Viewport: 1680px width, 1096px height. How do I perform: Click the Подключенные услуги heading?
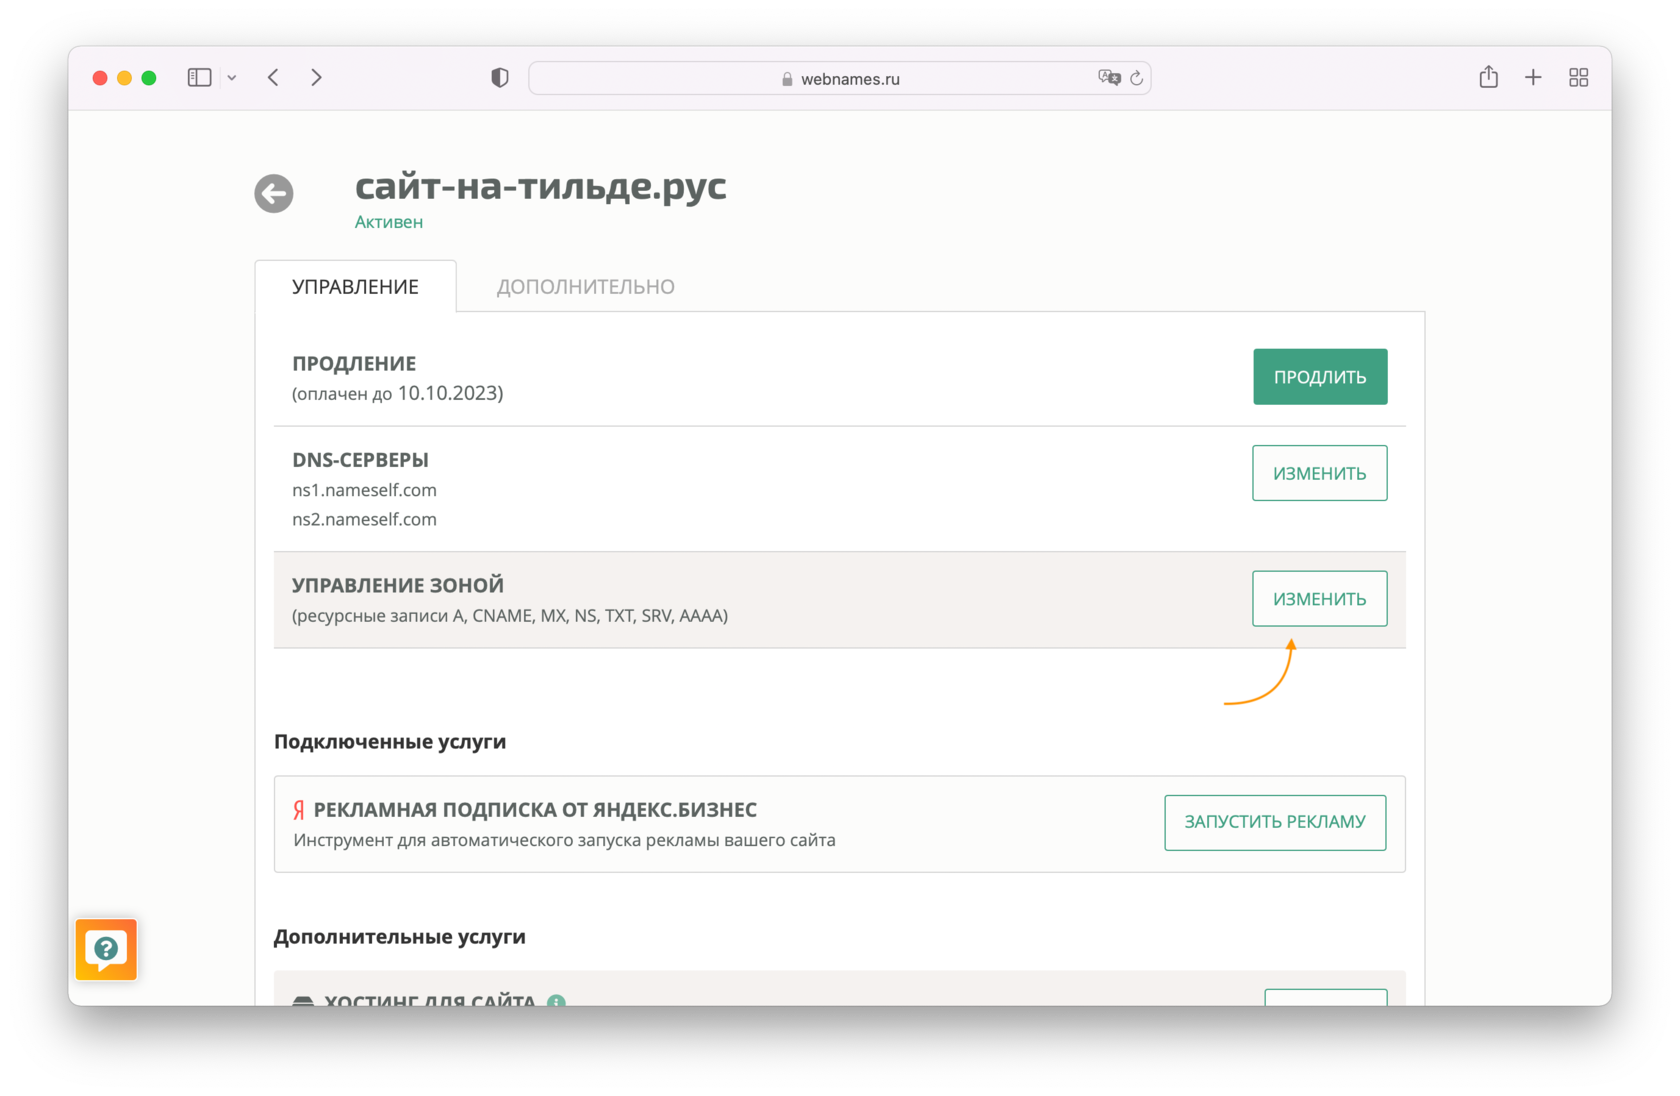390,742
